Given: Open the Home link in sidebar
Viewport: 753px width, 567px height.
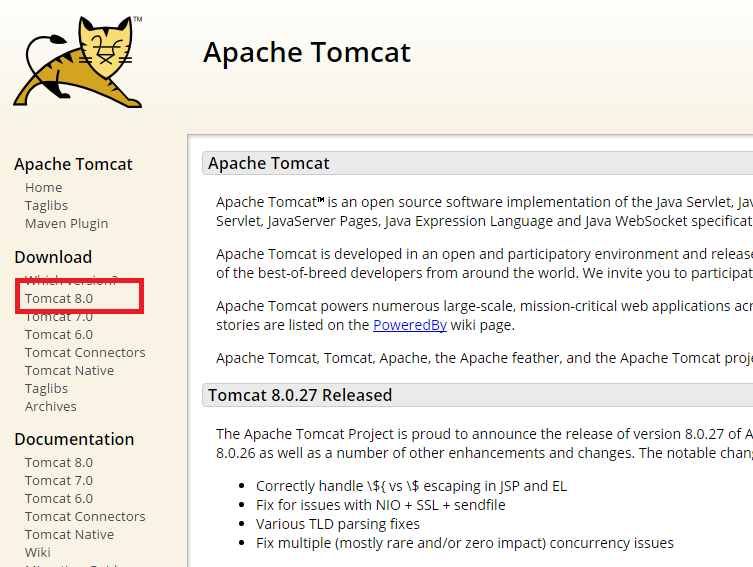Looking at the screenshot, I should [x=44, y=187].
